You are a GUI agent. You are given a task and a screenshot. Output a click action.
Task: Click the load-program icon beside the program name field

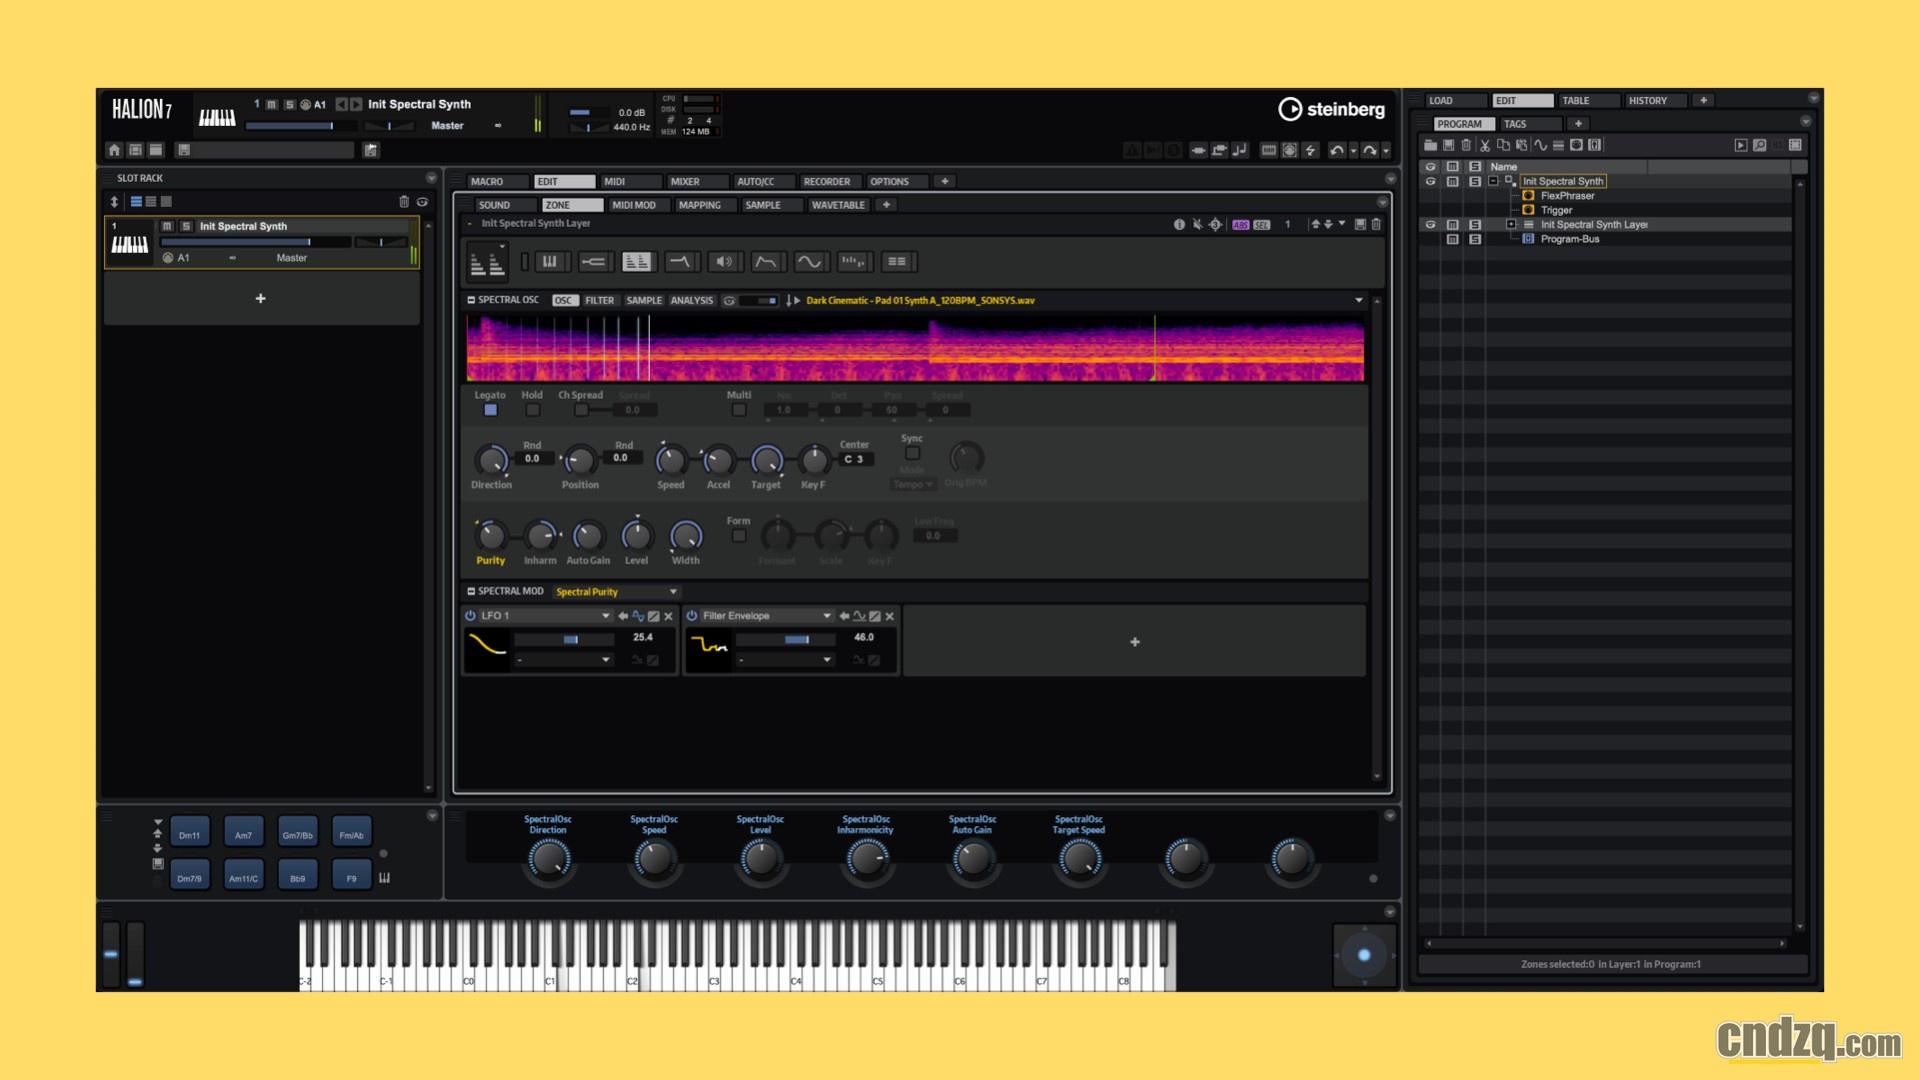pyautogui.click(x=371, y=150)
